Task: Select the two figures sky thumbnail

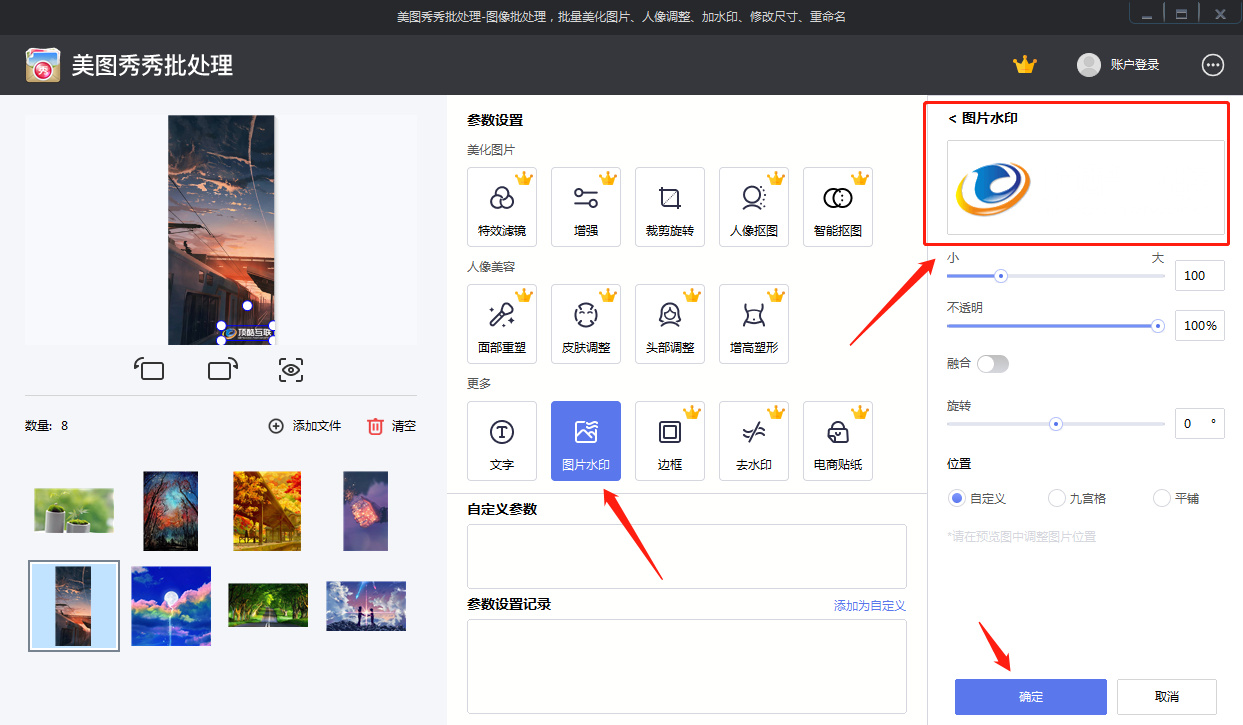Action: (366, 606)
